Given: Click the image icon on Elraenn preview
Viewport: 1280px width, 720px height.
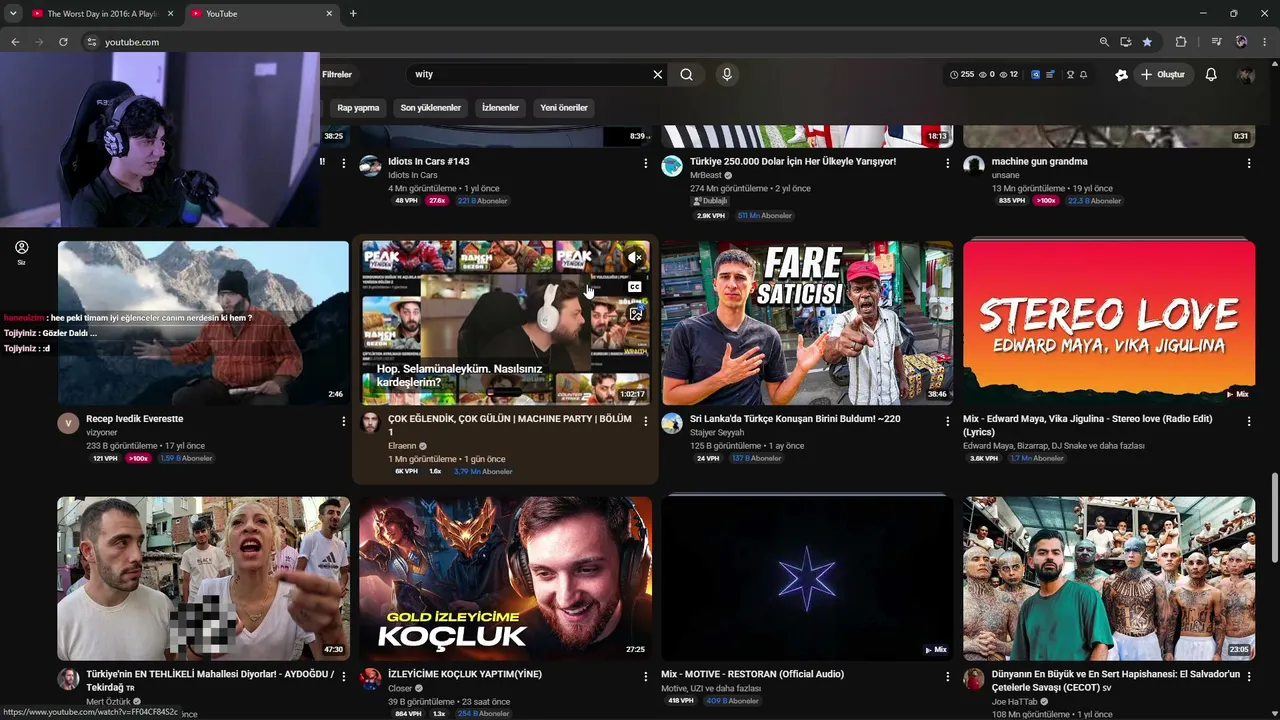Looking at the screenshot, I should 635,315.
